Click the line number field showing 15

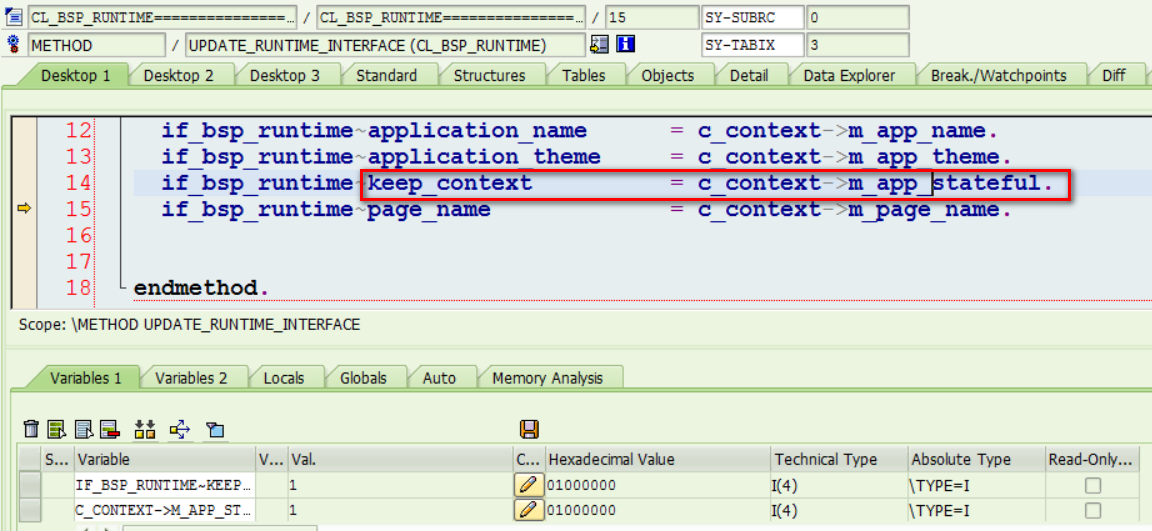coord(652,17)
